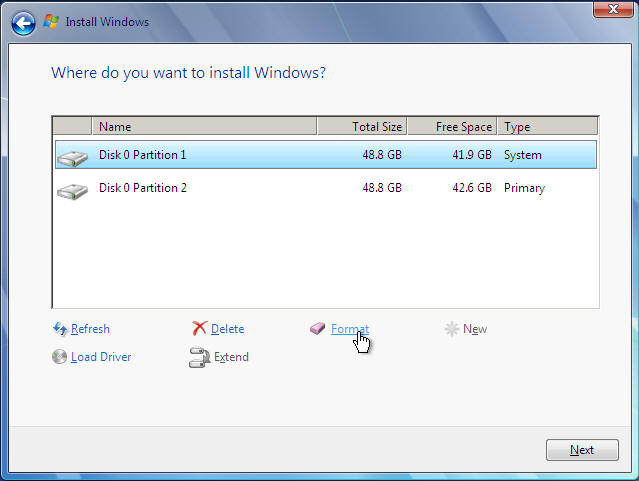
Task: Sort by the Name column header
Action: (204, 127)
